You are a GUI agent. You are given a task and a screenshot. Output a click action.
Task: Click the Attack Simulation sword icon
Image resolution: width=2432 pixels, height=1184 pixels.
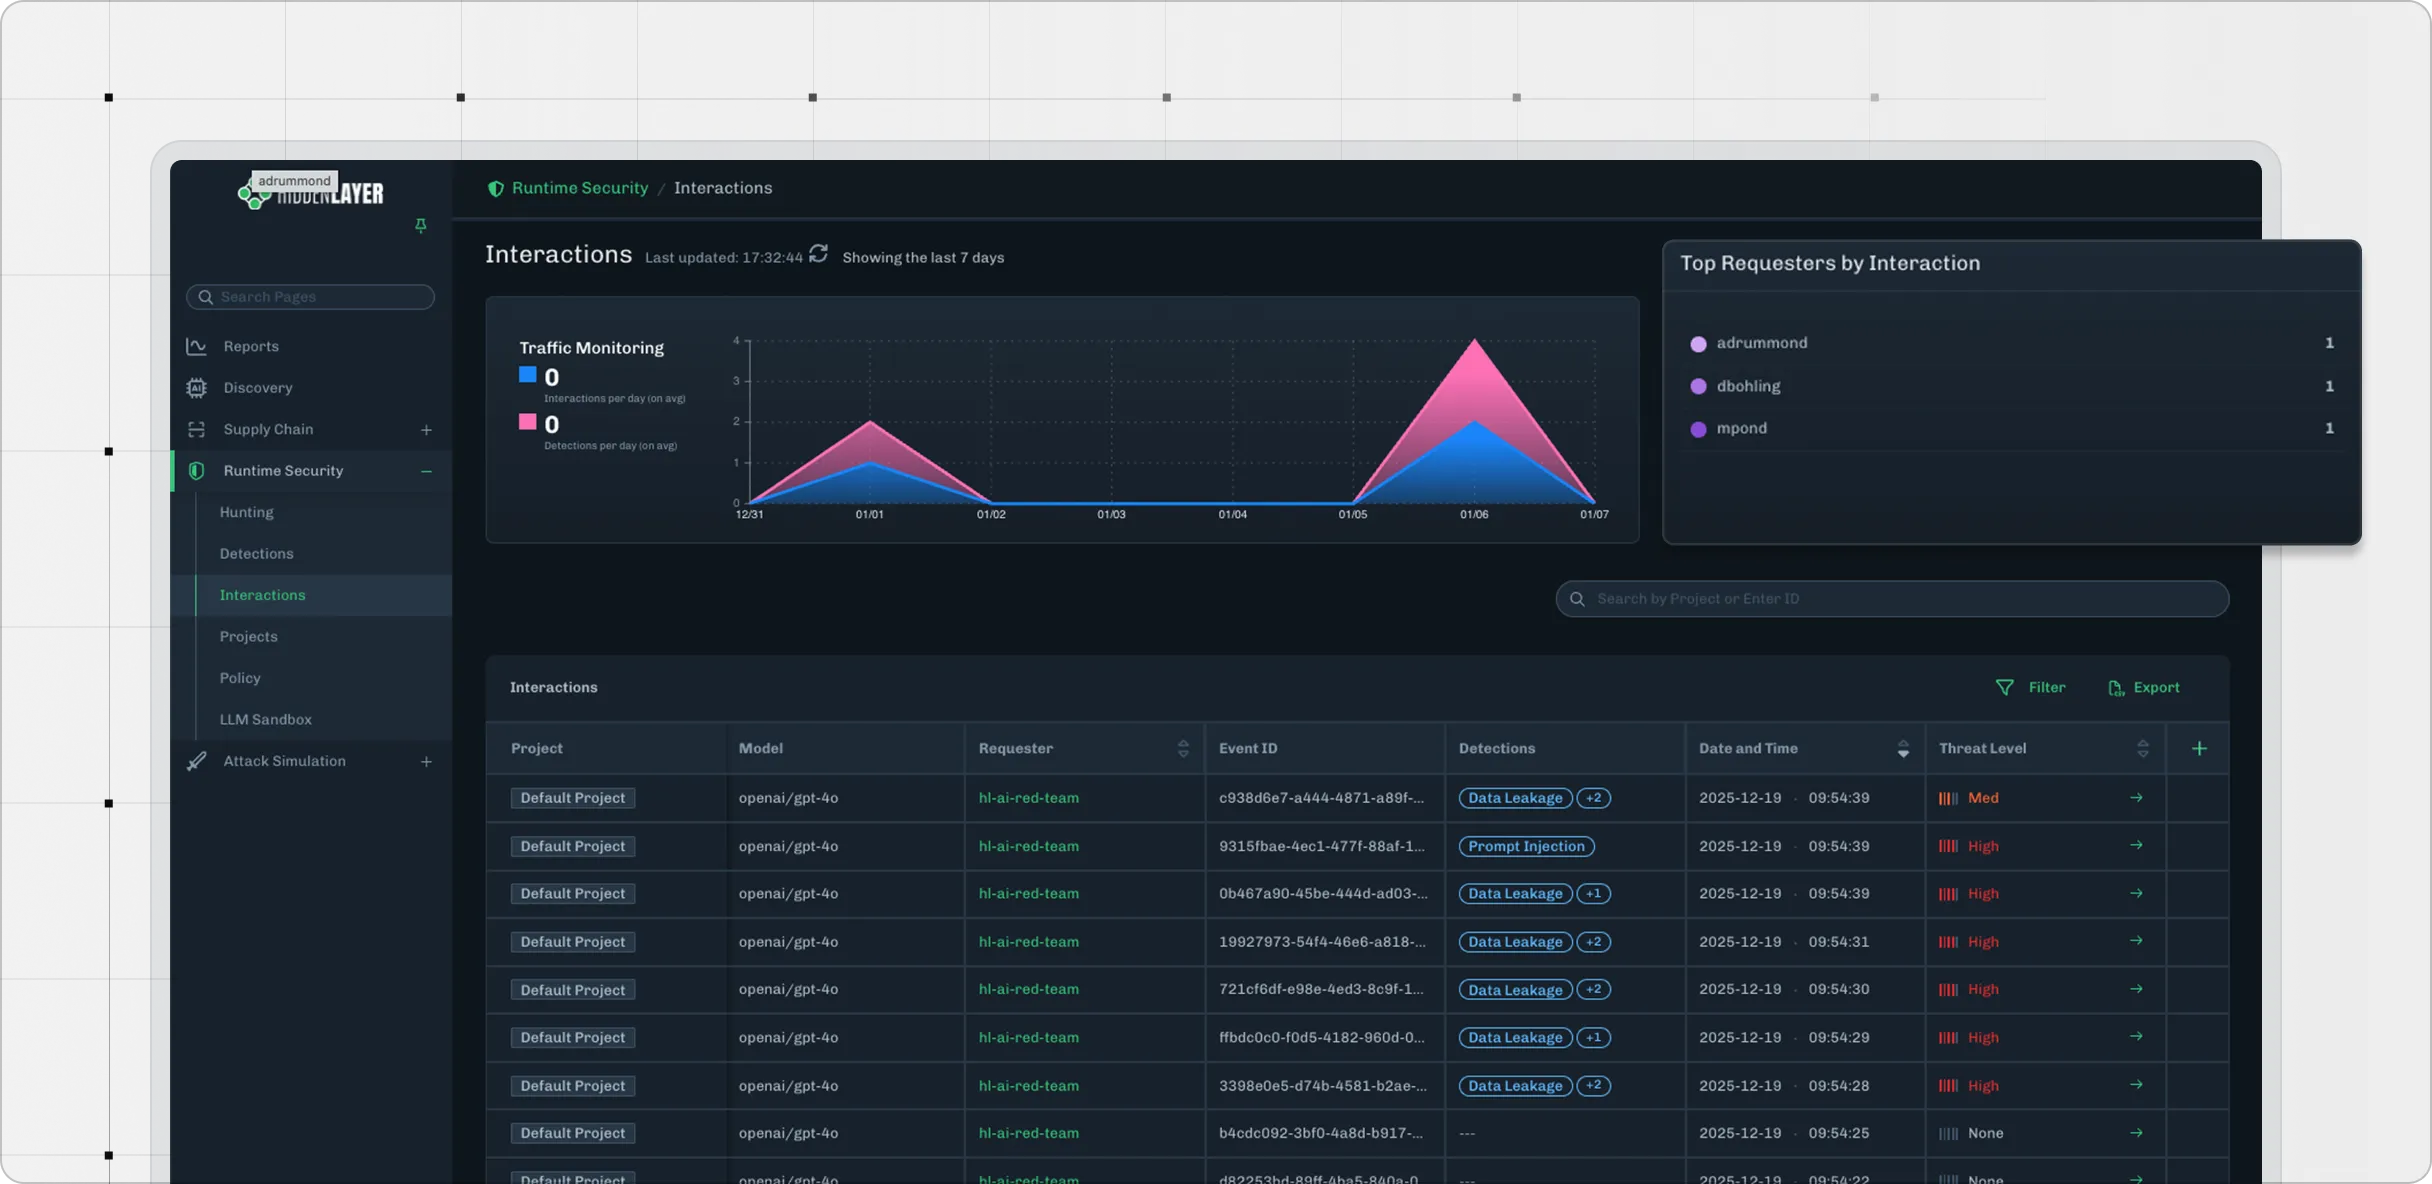tap(196, 761)
